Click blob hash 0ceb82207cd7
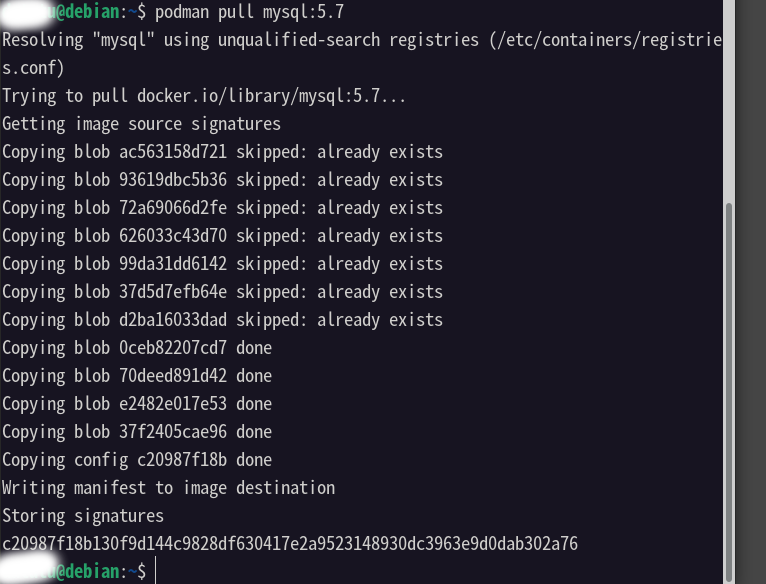Screen dimensions: 766x584 [x=173, y=348]
